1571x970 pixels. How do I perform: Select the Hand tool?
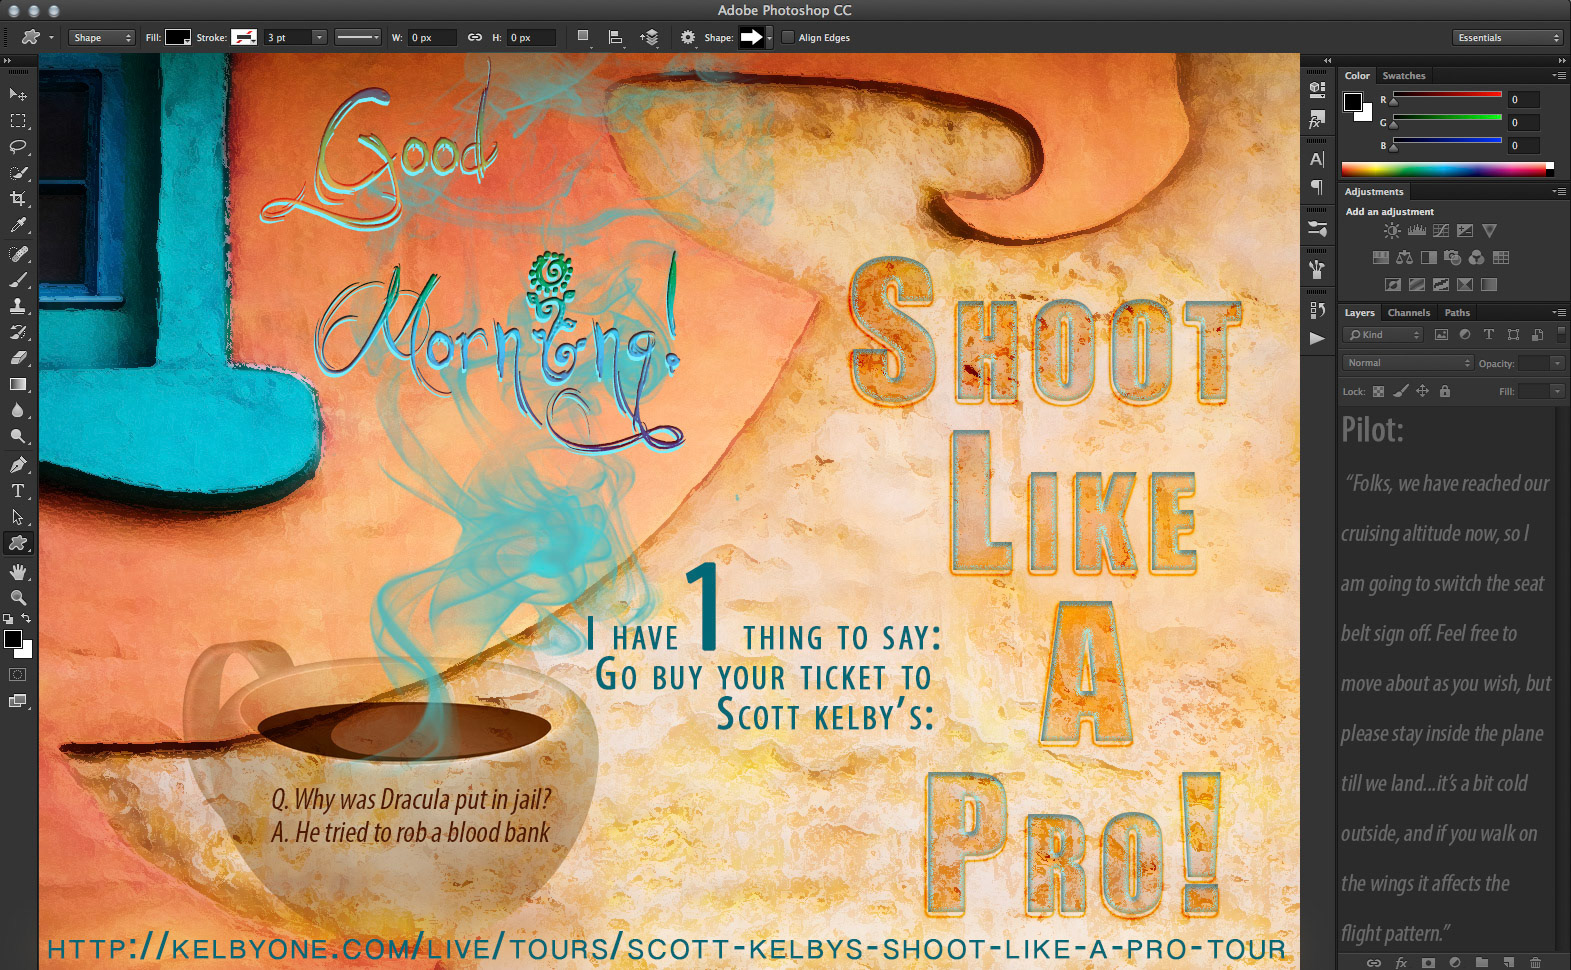tap(18, 572)
